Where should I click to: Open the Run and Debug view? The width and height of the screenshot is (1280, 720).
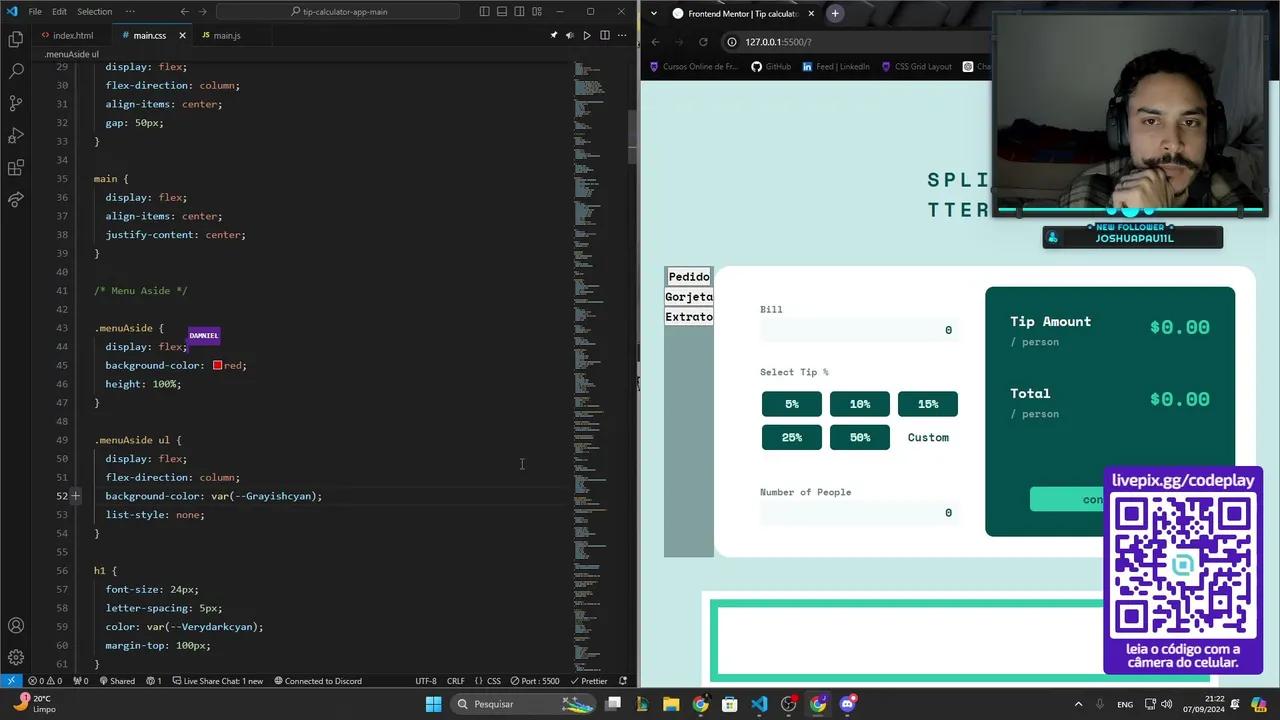click(16, 136)
